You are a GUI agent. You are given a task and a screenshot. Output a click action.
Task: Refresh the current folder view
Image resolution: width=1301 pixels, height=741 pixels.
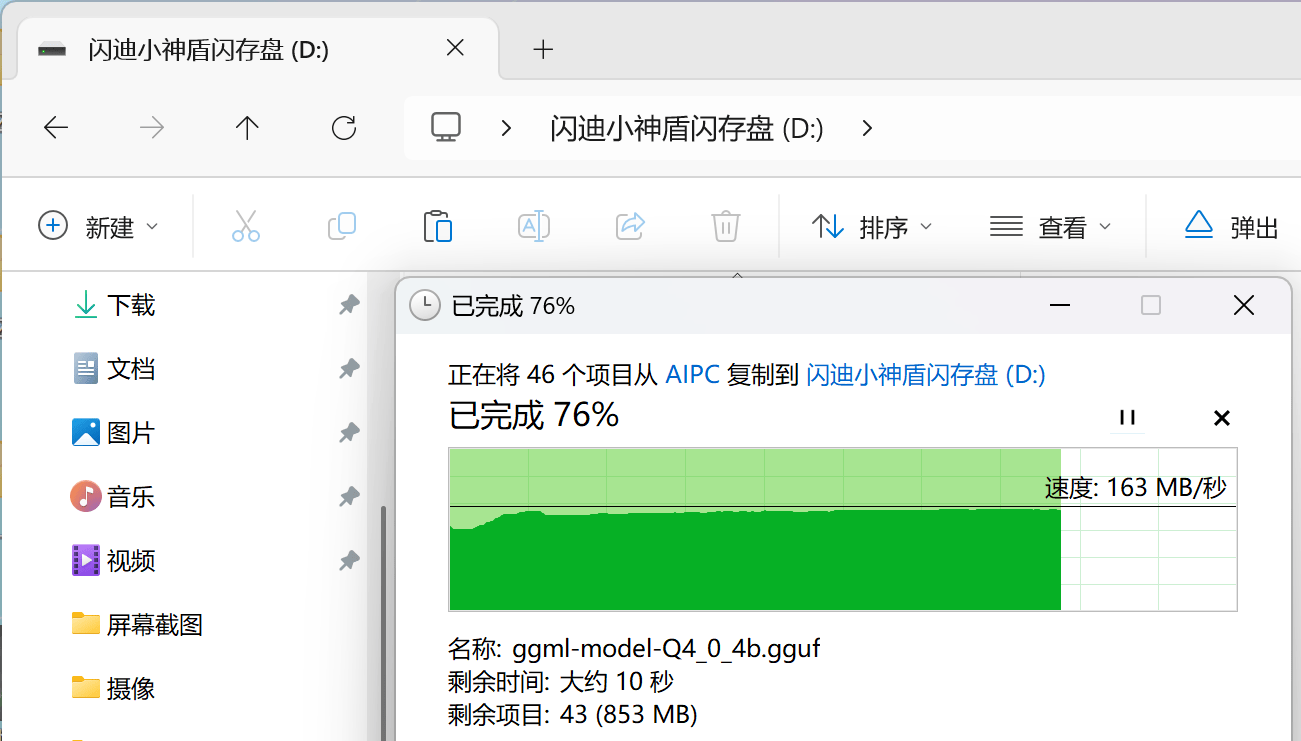click(343, 128)
